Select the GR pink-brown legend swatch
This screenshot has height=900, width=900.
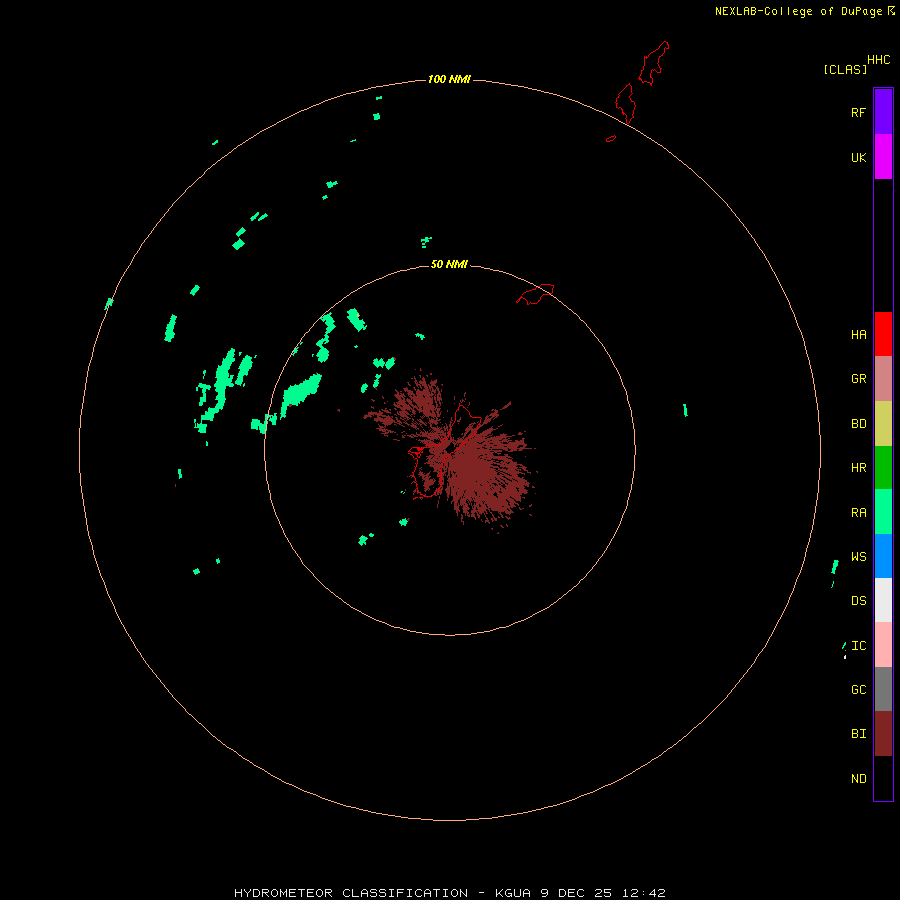(x=883, y=378)
